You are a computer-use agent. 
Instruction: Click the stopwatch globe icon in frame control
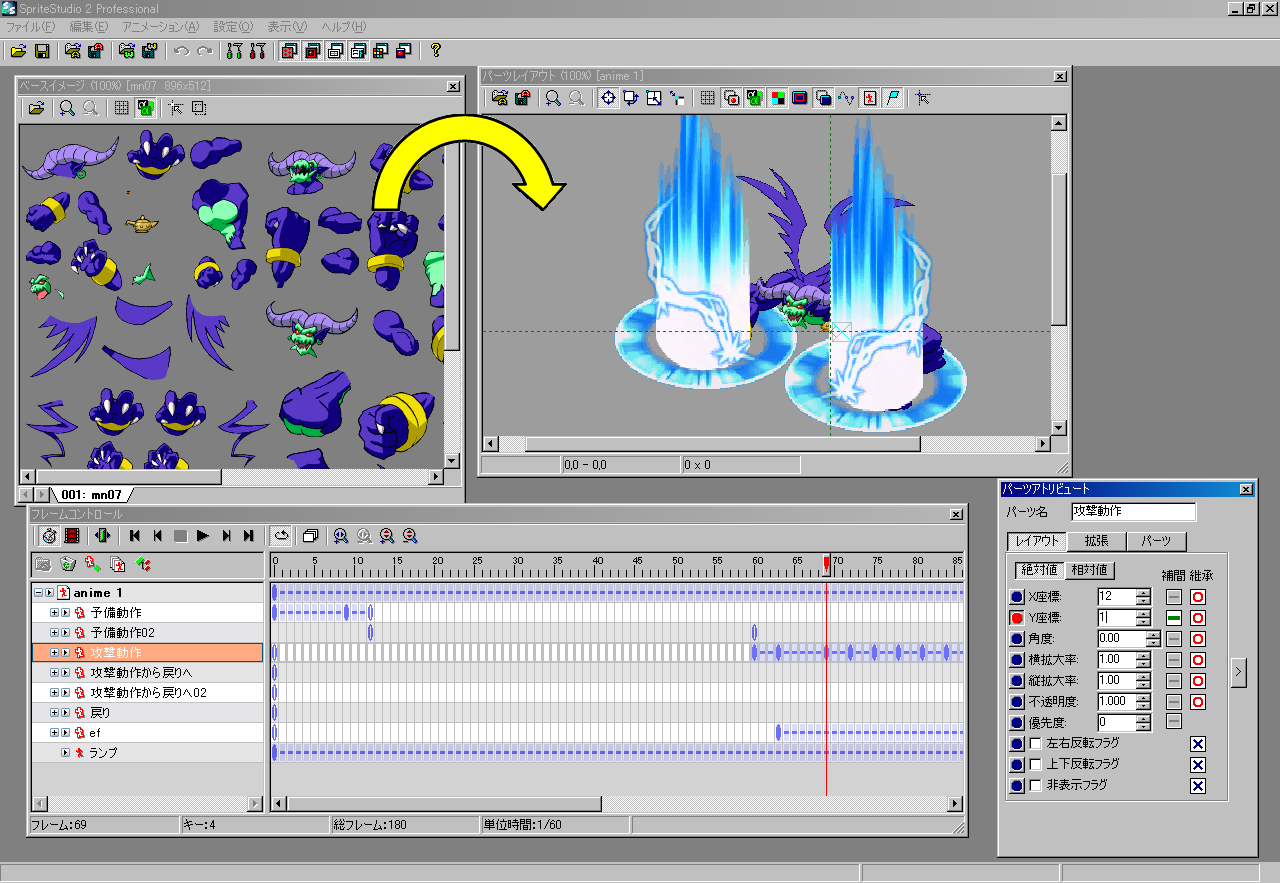point(49,536)
